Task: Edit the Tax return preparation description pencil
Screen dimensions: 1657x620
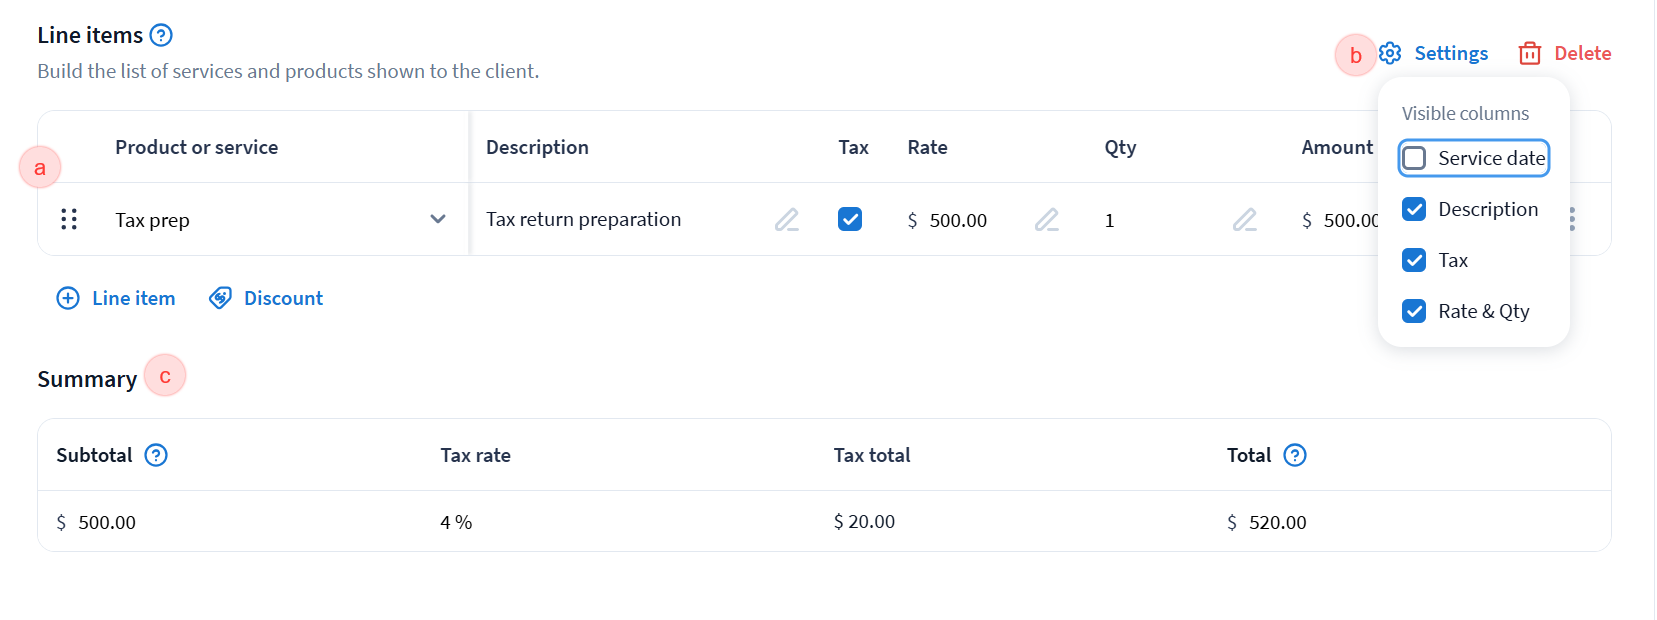Action: click(787, 219)
